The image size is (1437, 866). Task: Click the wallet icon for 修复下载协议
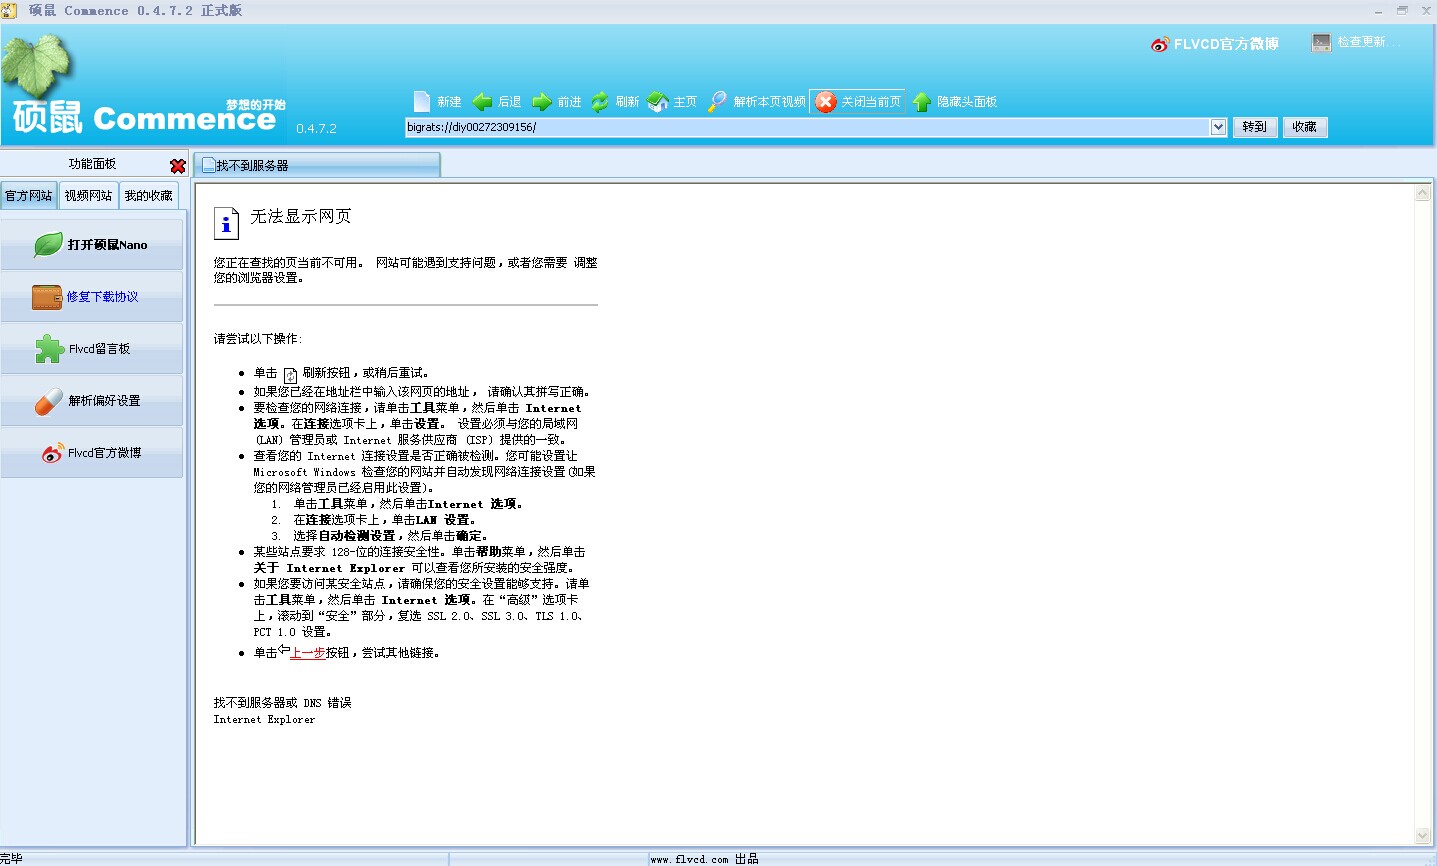point(47,297)
